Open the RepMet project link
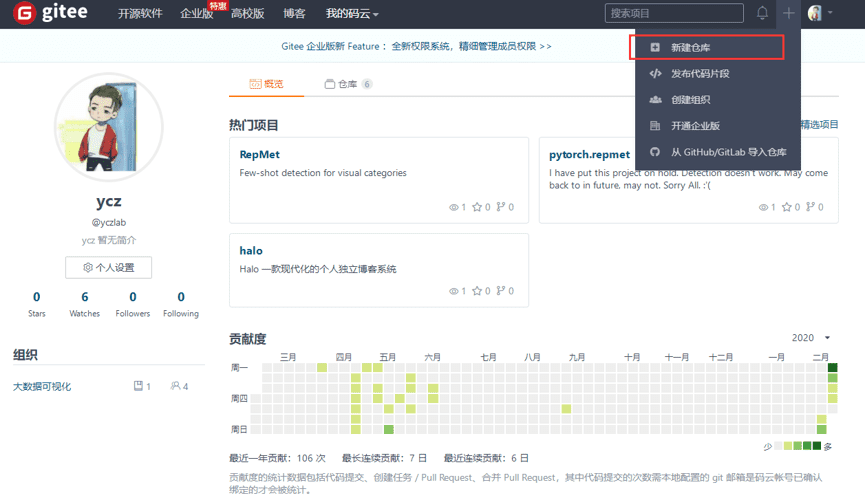The width and height of the screenshot is (865, 500). pyautogui.click(x=259, y=155)
